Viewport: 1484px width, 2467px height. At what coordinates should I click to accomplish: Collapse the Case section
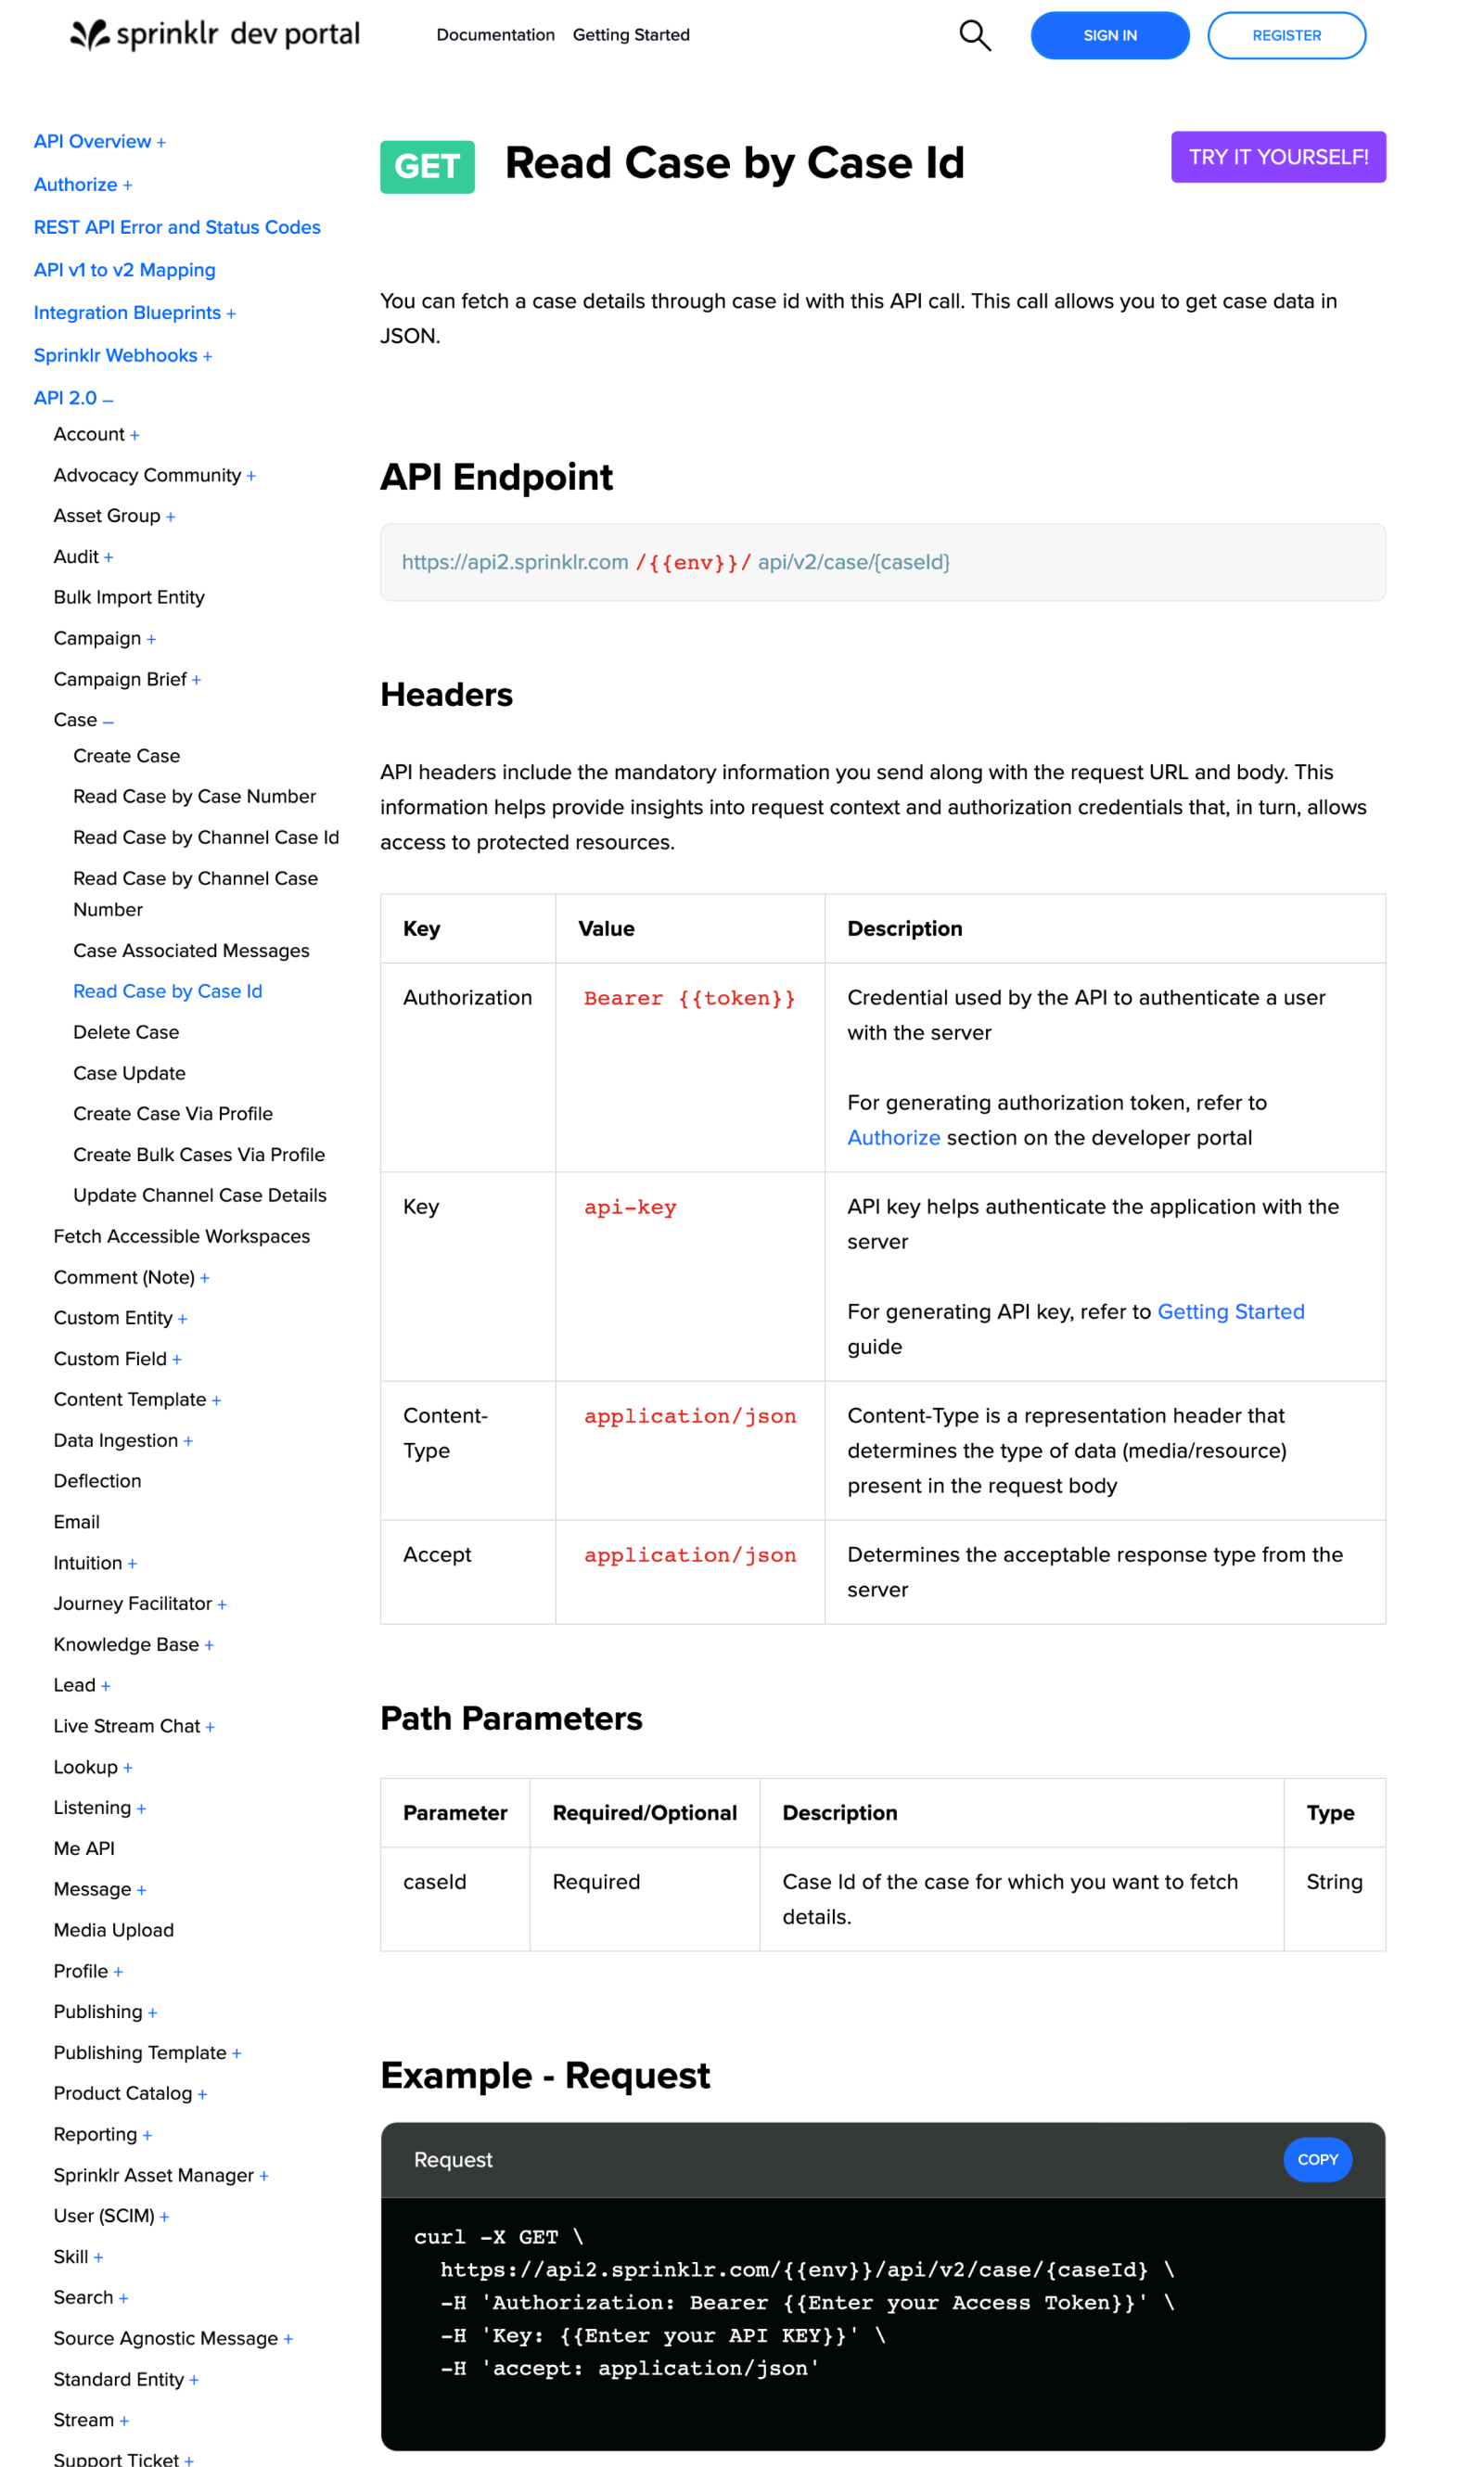[108, 720]
